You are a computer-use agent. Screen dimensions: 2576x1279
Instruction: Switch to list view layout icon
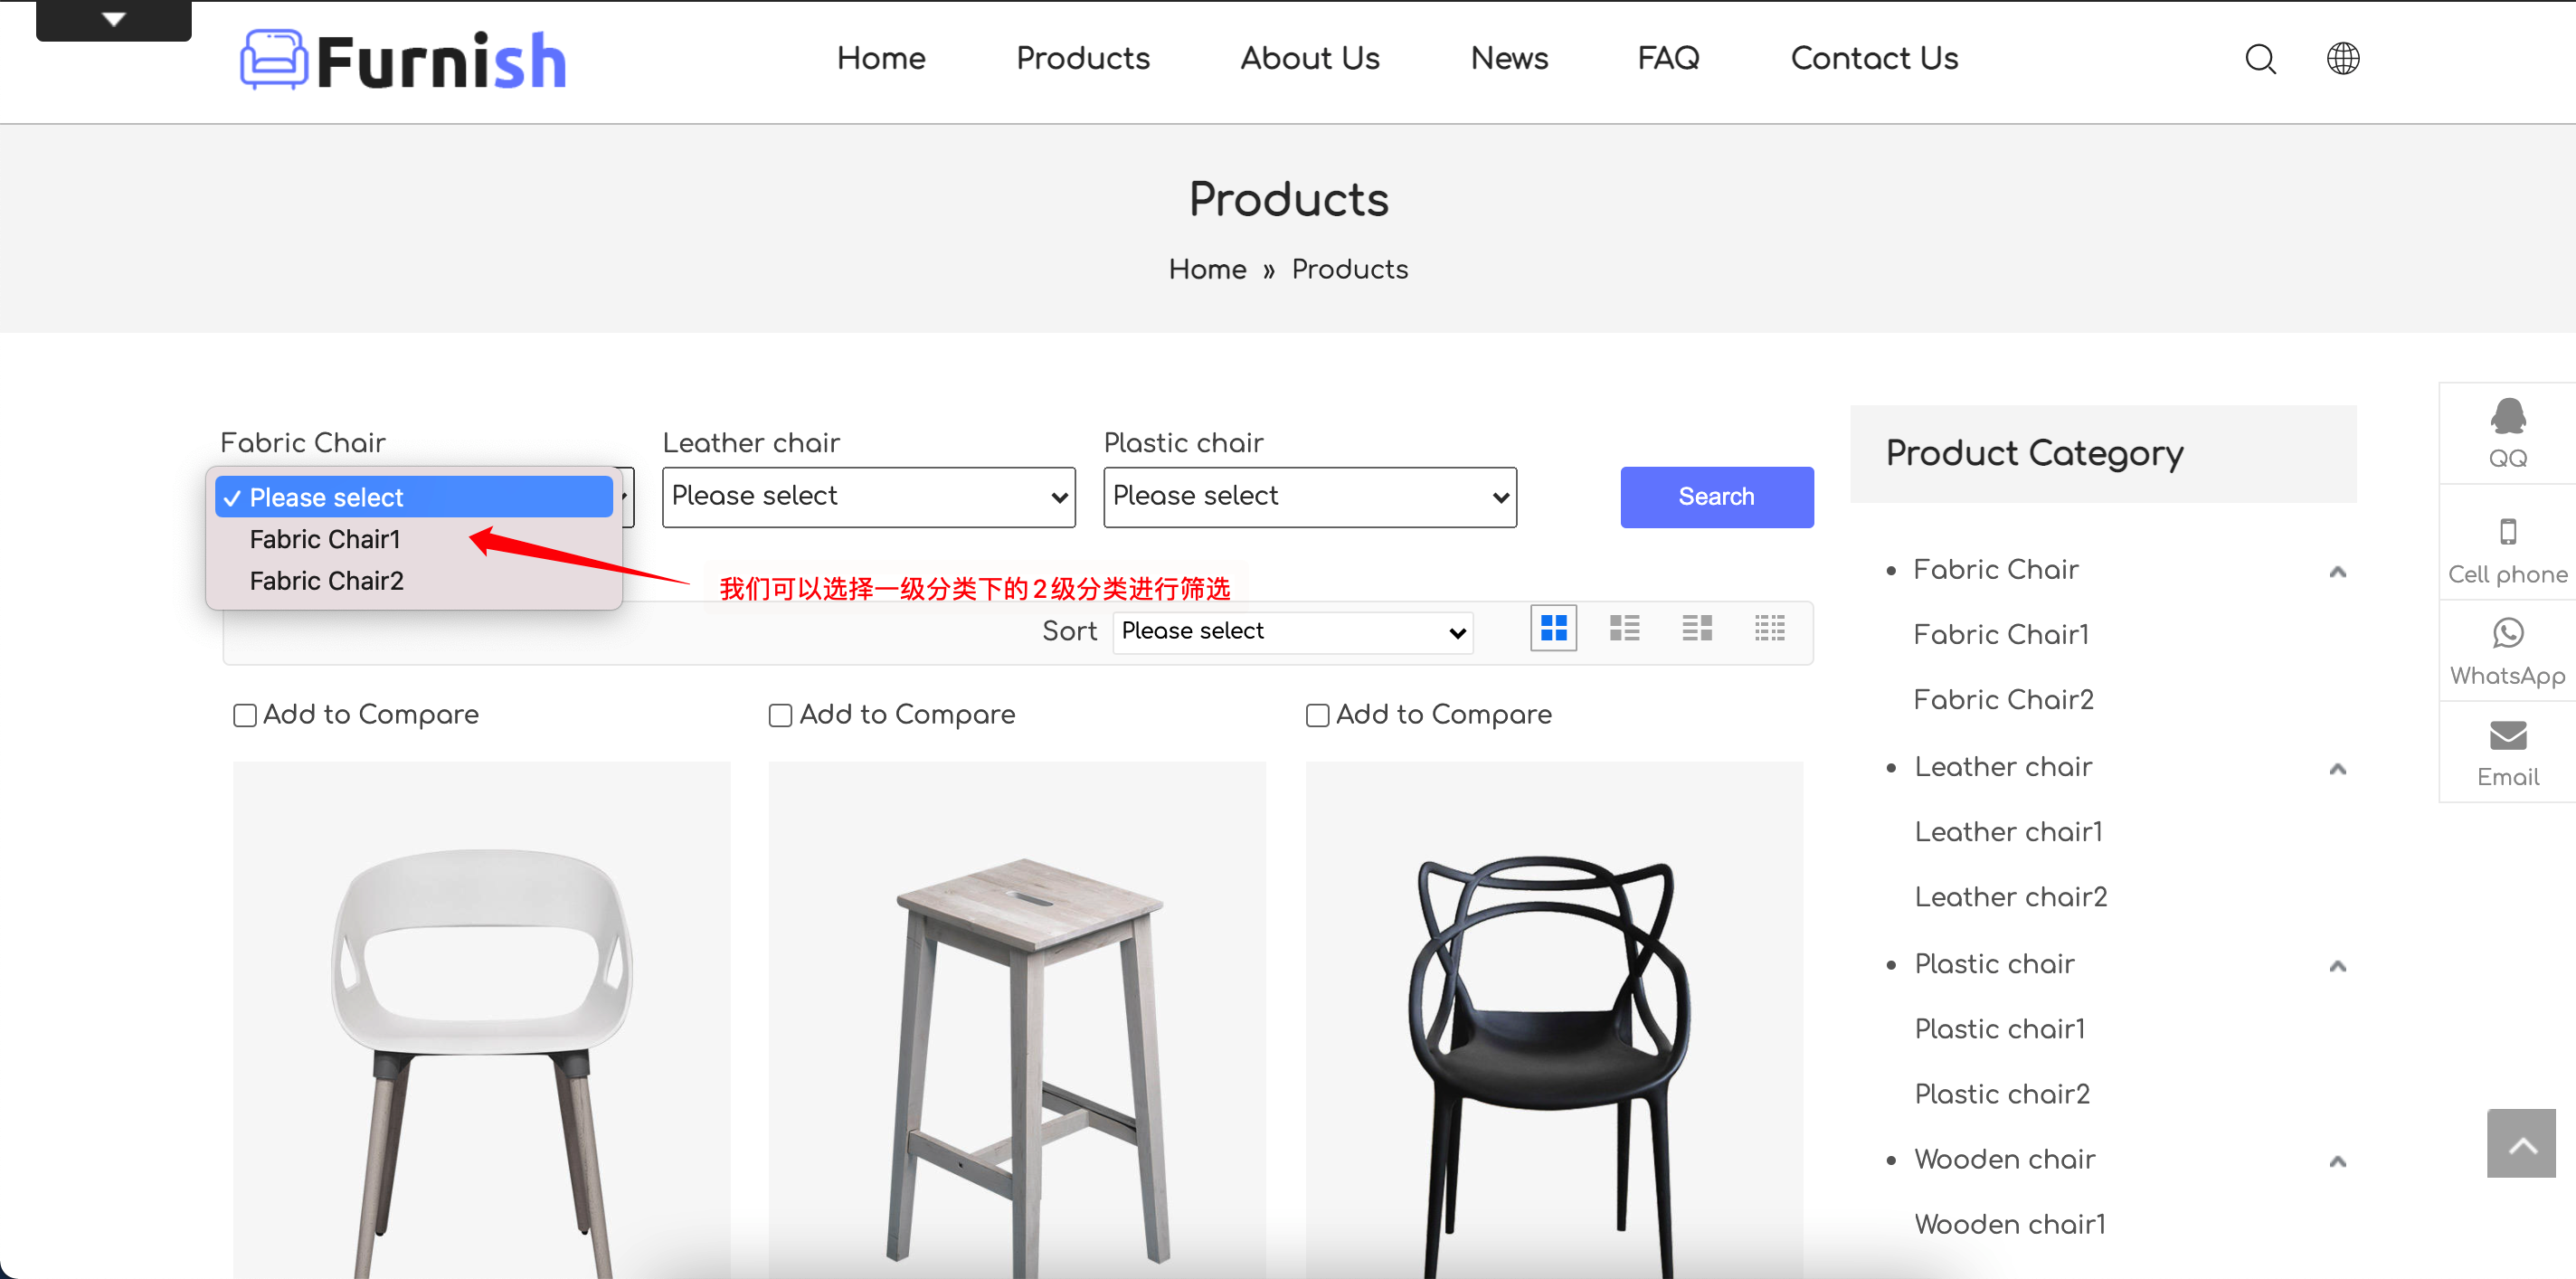pyautogui.click(x=1624, y=628)
